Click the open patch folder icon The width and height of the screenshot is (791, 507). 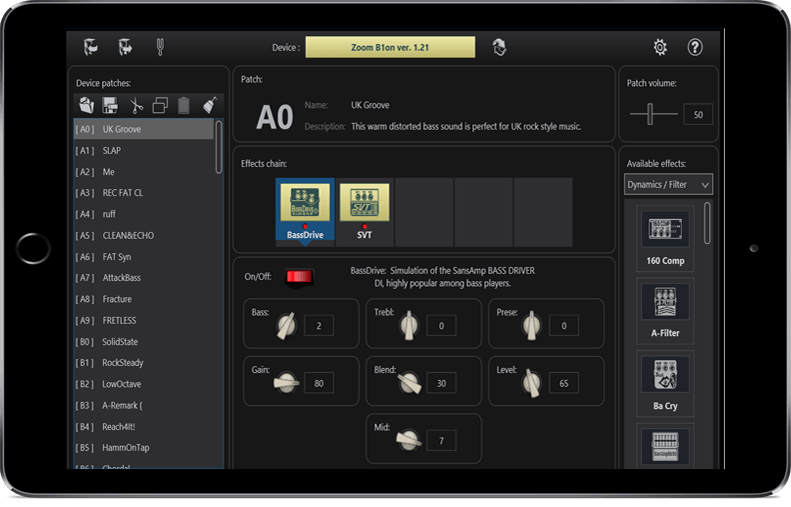point(87,105)
